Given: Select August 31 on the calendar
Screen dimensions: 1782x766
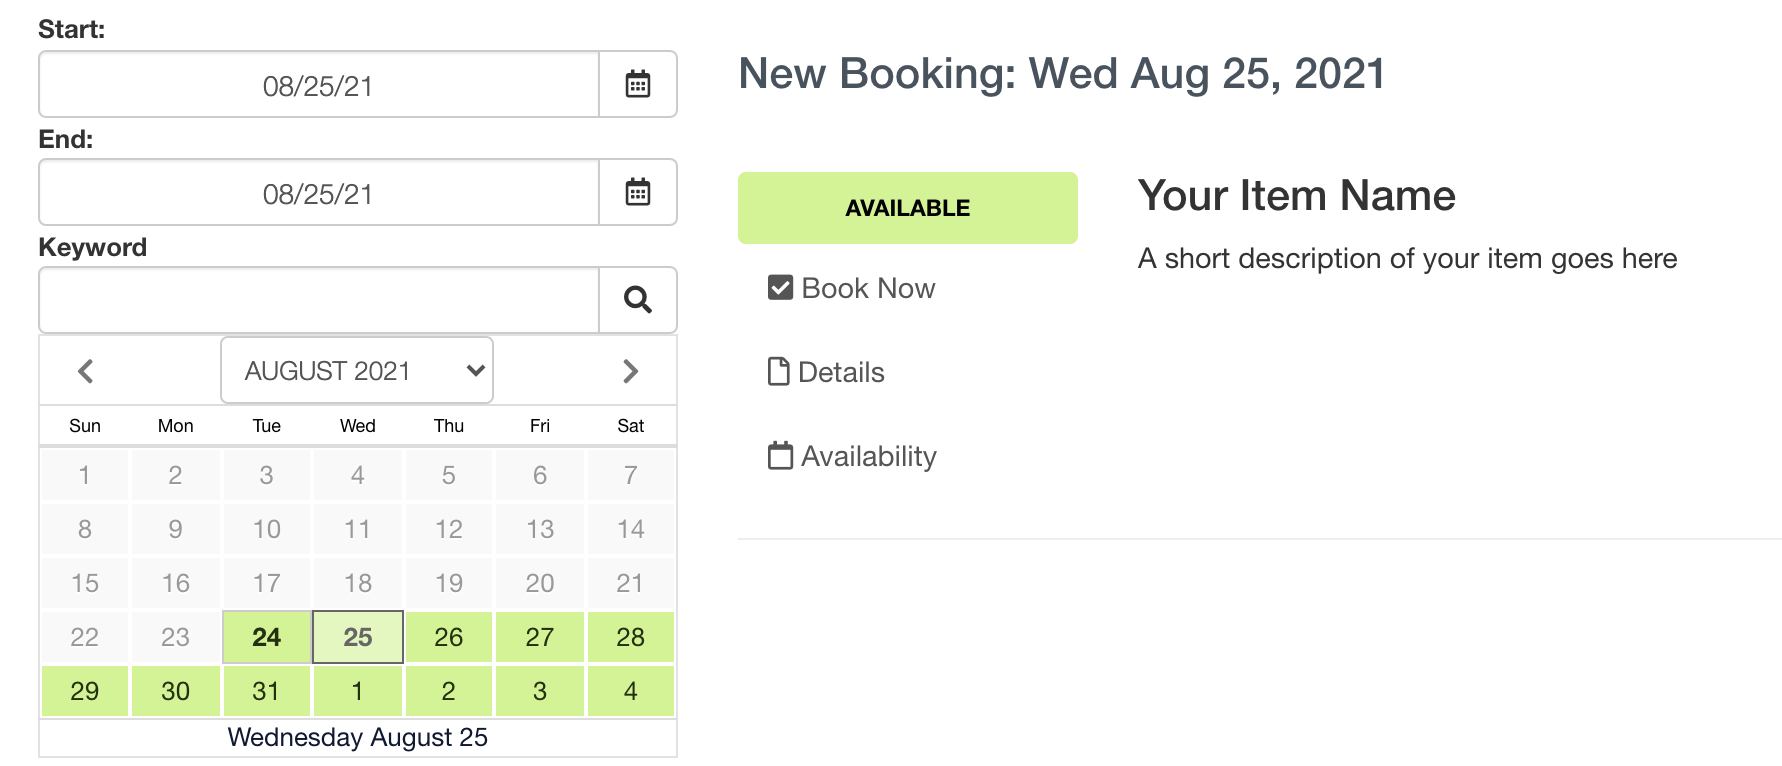Looking at the screenshot, I should coord(266,691).
